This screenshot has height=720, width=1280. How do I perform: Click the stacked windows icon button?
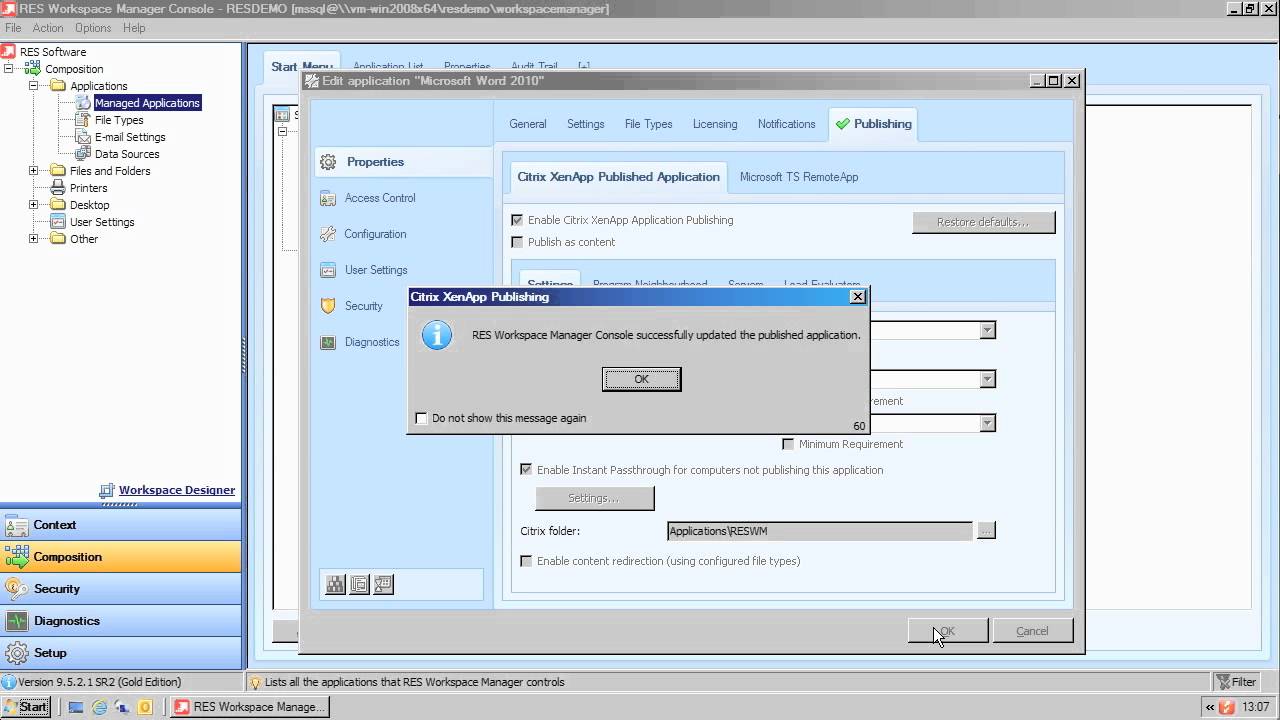359,584
